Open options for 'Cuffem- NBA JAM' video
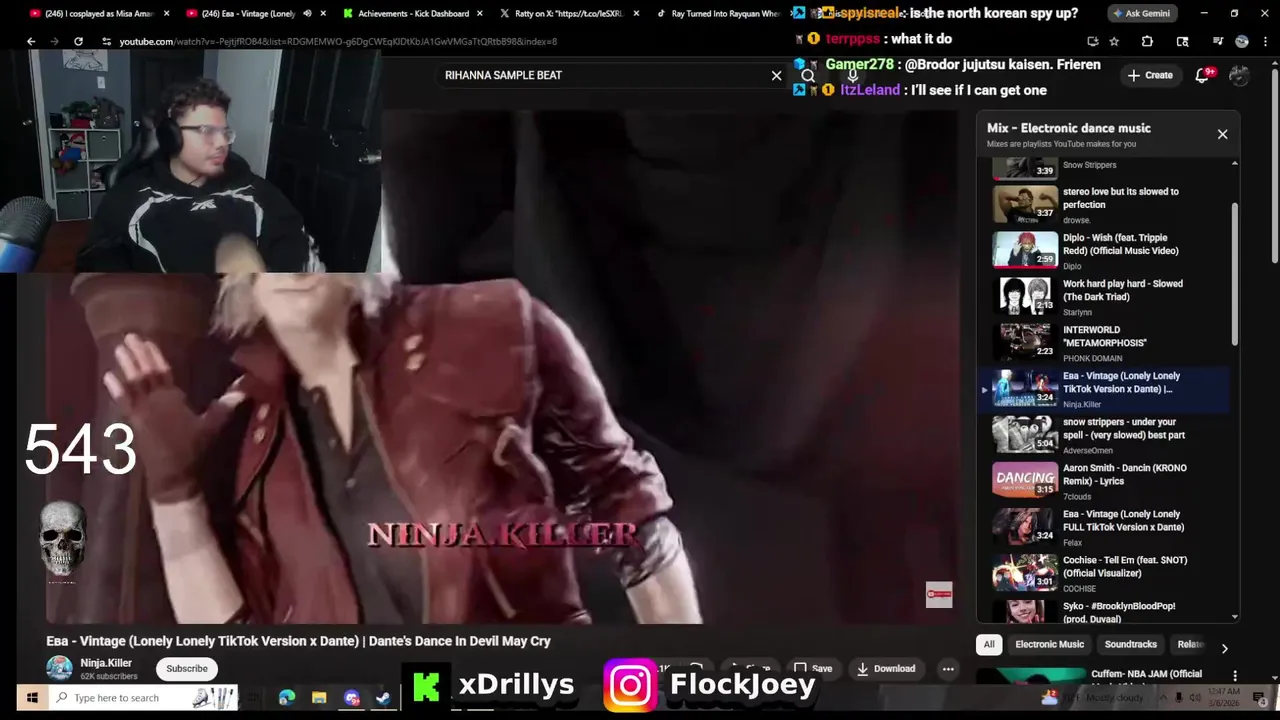Screen dimensions: 1280x720 1235,676
